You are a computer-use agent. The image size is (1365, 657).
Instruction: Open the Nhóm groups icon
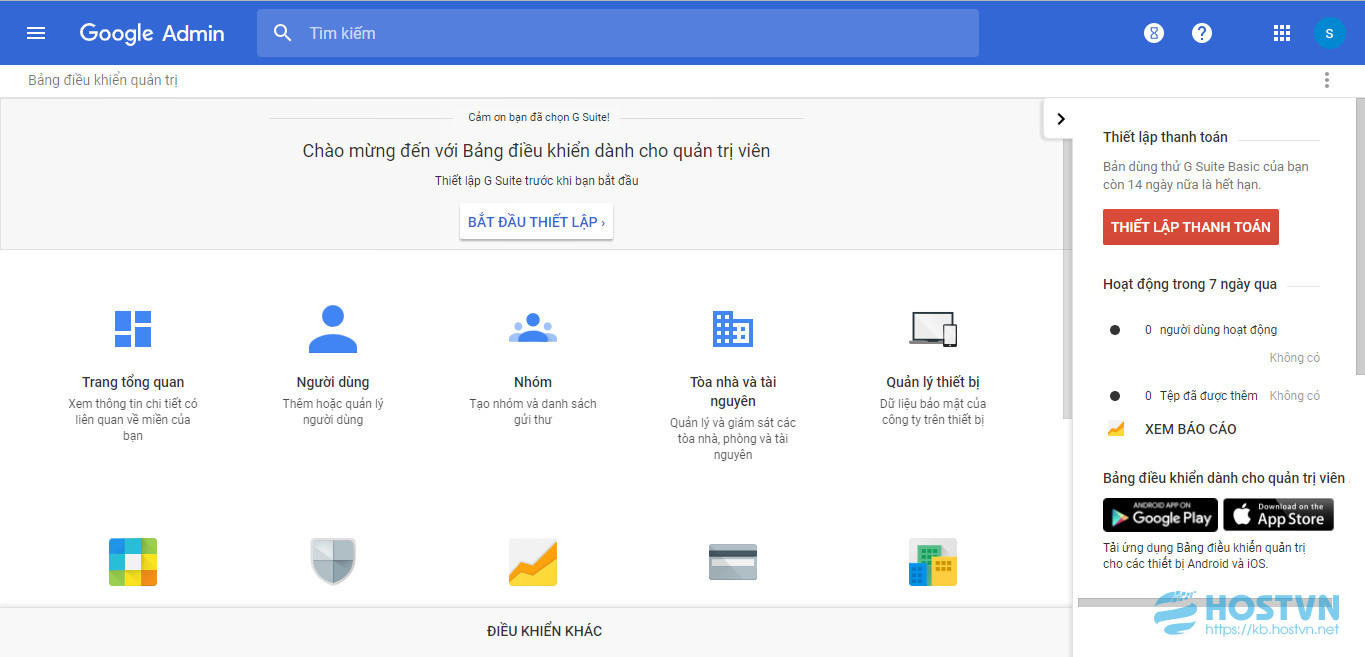(x=533, y=328)
